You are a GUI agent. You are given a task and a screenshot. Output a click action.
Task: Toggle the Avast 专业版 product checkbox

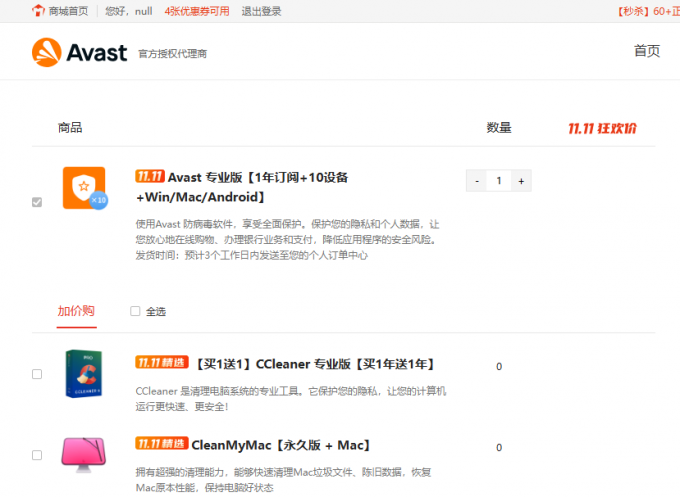(x=37, y=202)
